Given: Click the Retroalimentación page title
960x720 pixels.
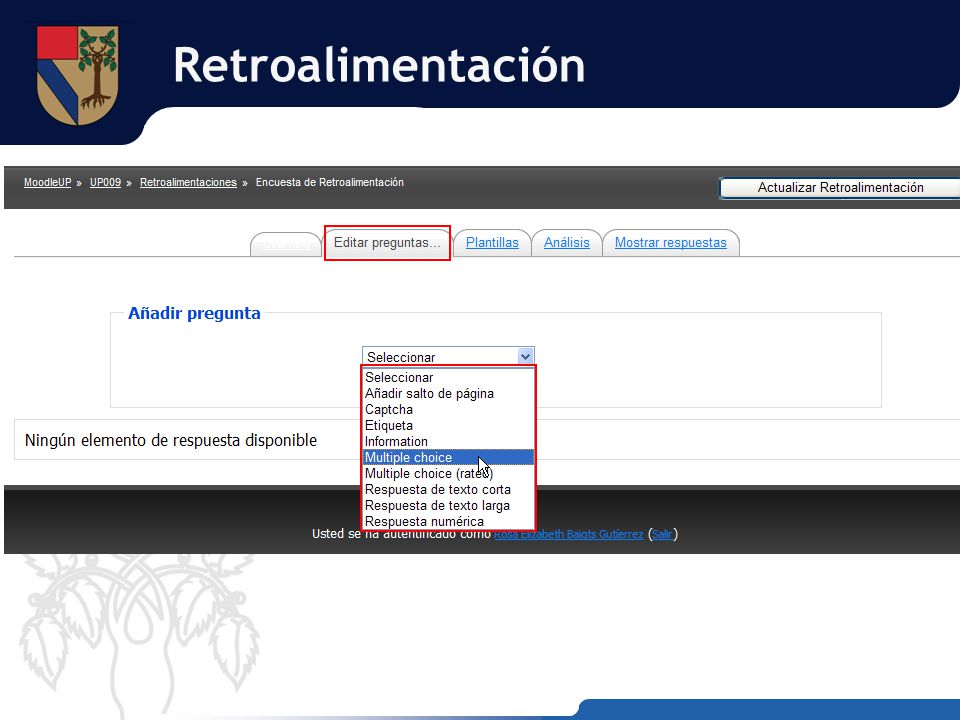Looking at the screenshot, I should tap(379, 65).
